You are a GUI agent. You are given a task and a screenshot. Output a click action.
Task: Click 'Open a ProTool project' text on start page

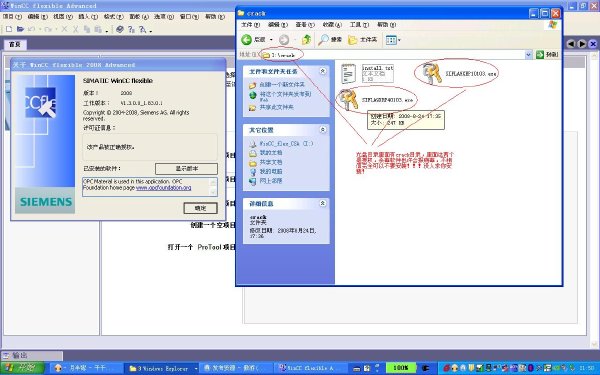201,247
